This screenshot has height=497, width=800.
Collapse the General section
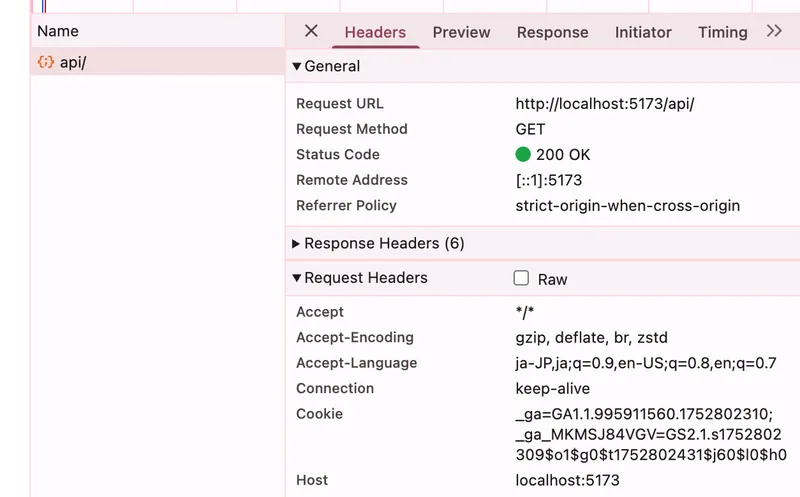click(x=297, y=67)
